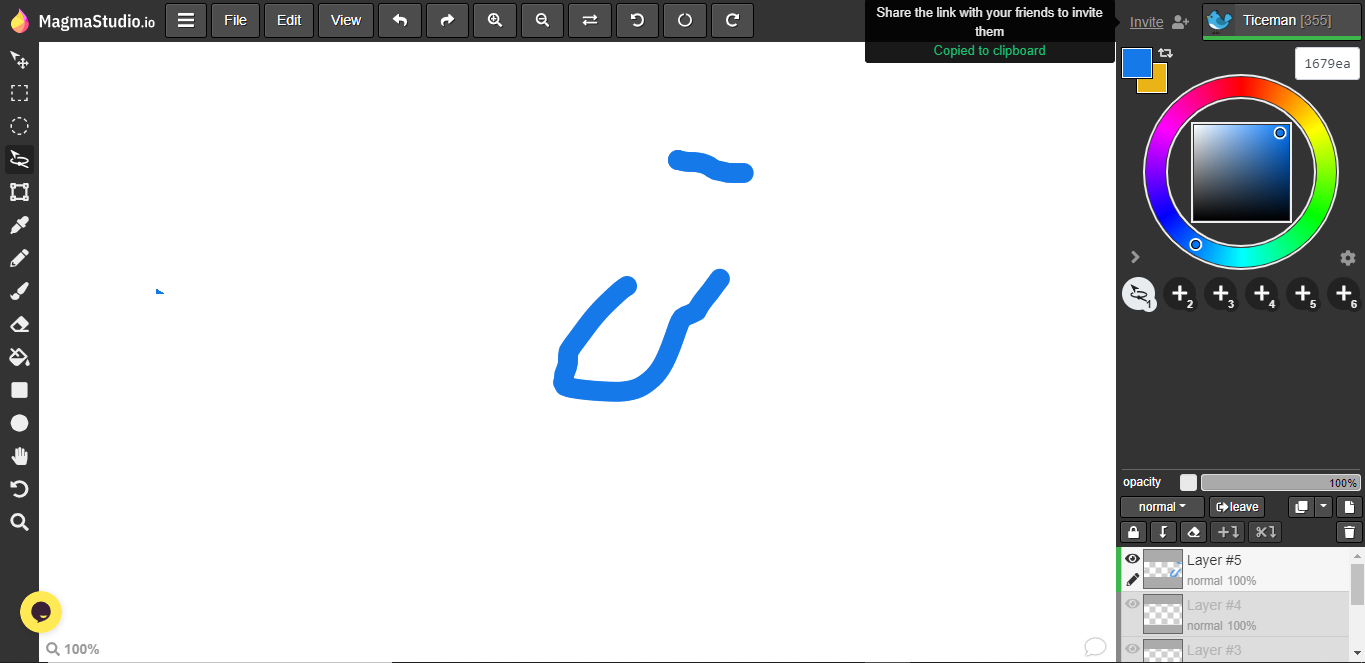Open the hamburger main menu
Screen dimensions: 1365x663
coord(186,20)
